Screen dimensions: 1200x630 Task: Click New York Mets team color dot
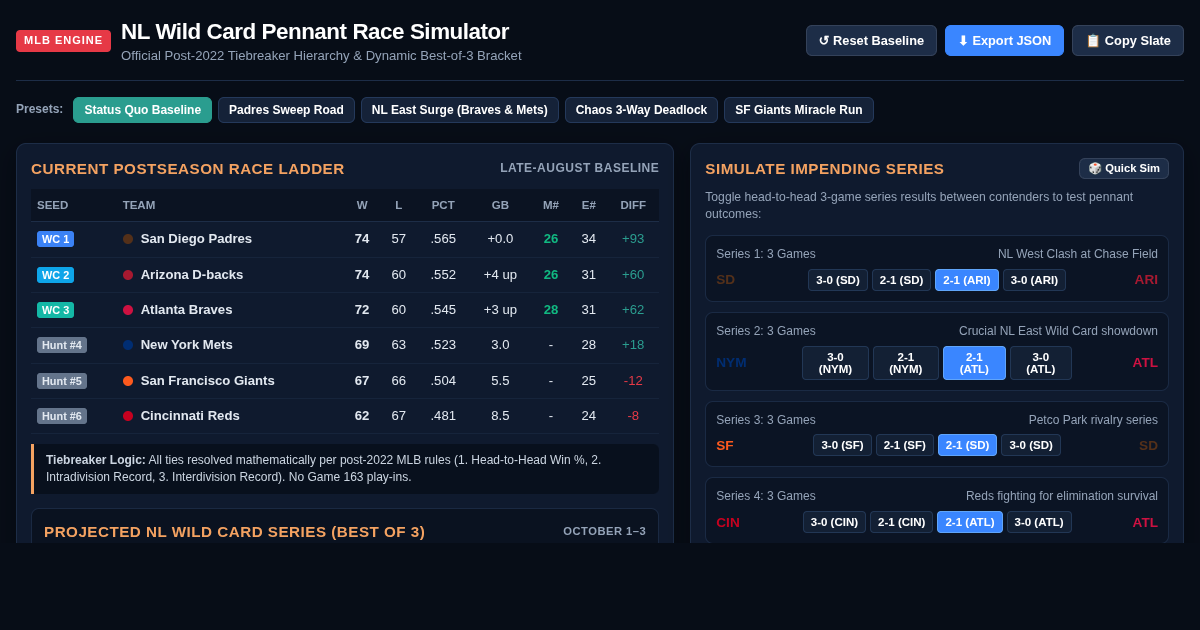(128, 345)
